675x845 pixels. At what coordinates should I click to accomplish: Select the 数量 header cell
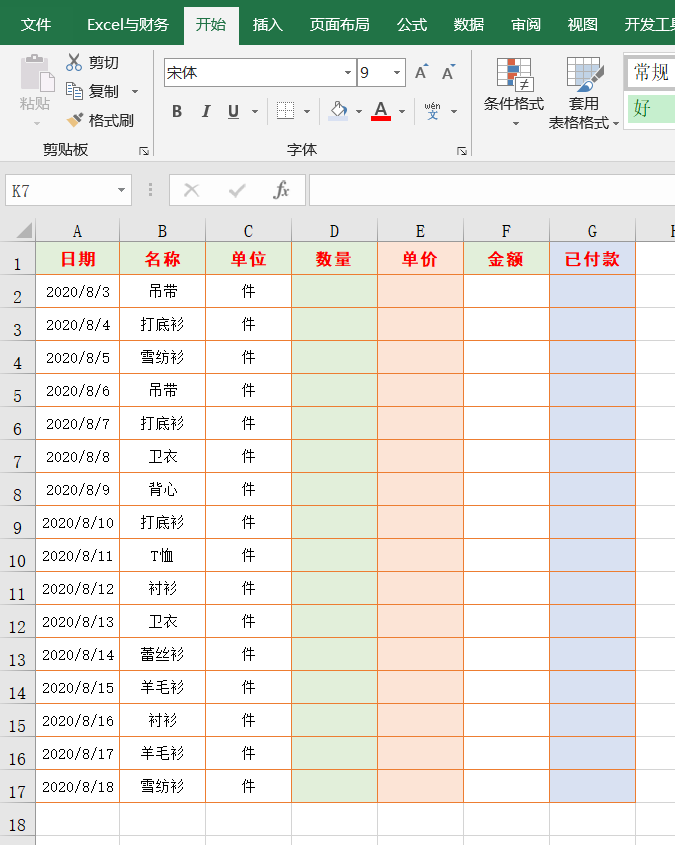pyautogui.click(x=335, y=259)
